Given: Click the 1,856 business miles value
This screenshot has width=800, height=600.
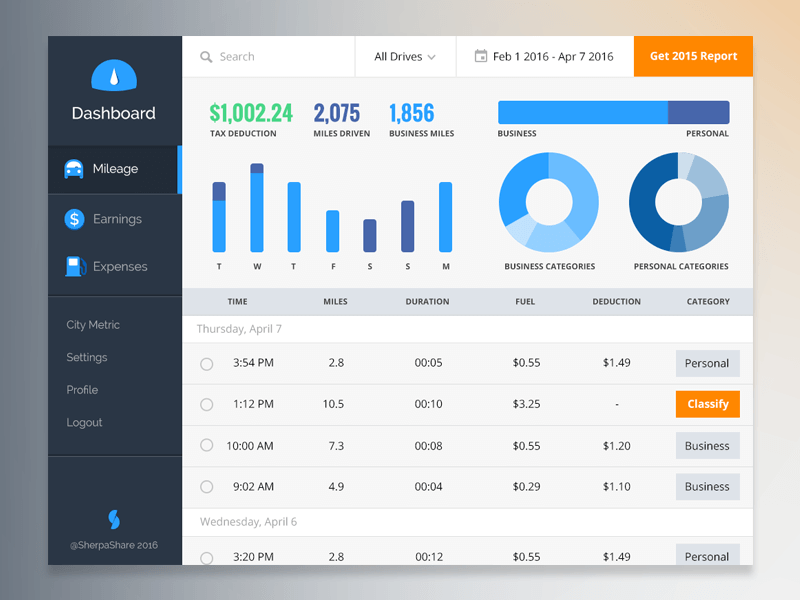Looking at the screenshot, I should coord(412,113).
